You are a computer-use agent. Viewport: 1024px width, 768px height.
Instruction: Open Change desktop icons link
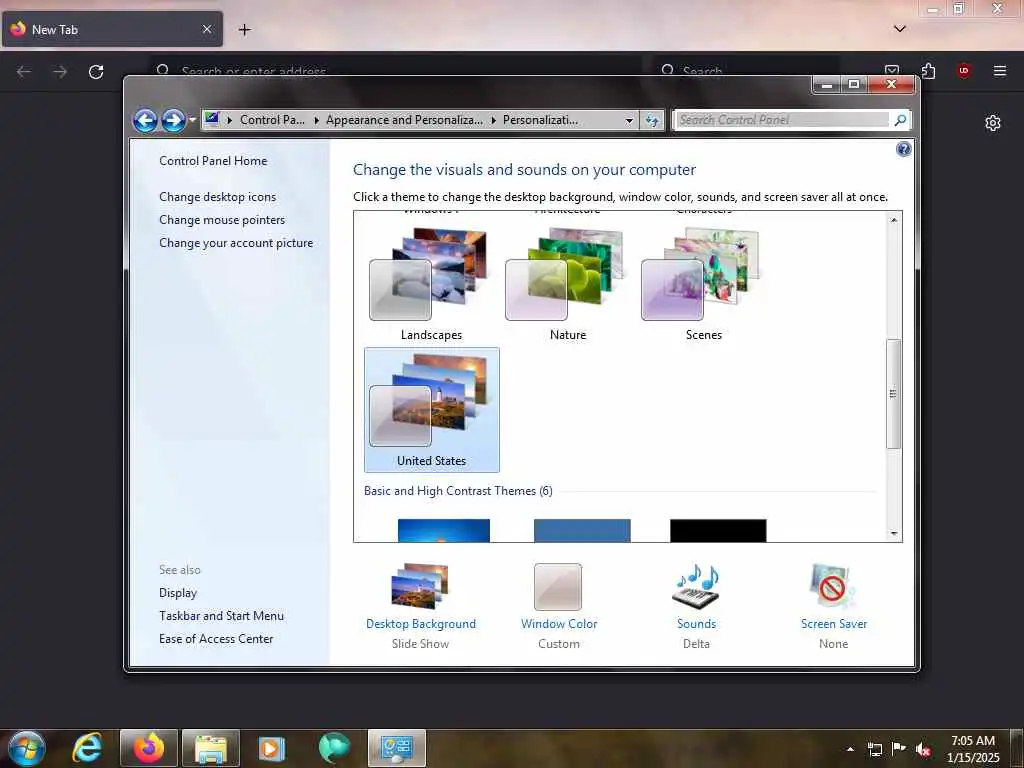217,197
